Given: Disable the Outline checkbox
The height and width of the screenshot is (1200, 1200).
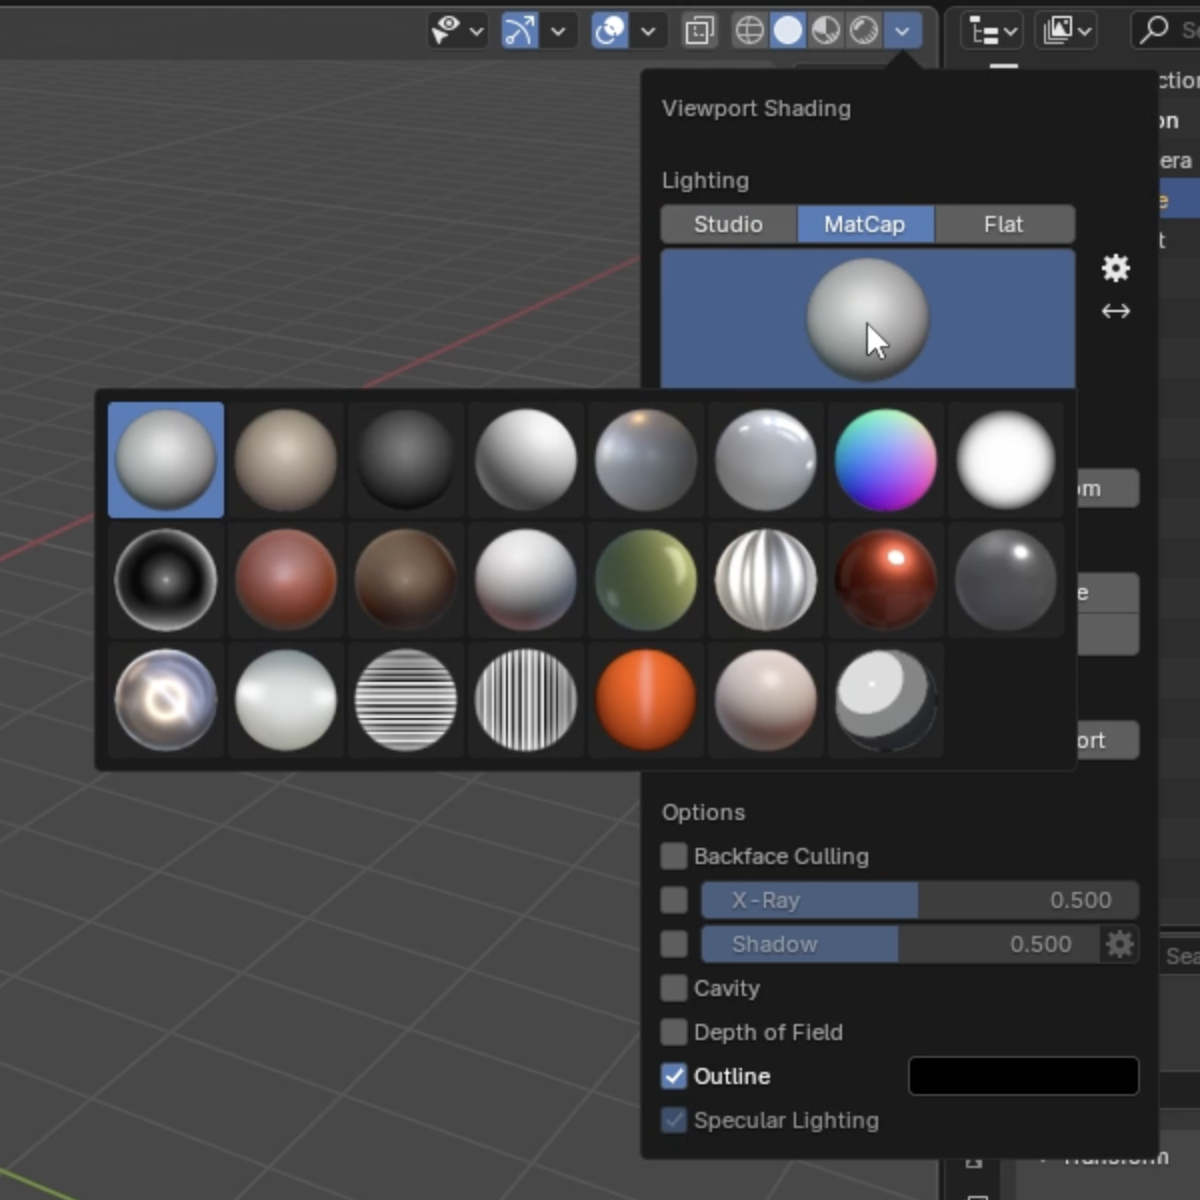Looking at the screenshot, I should point(674,1076).
